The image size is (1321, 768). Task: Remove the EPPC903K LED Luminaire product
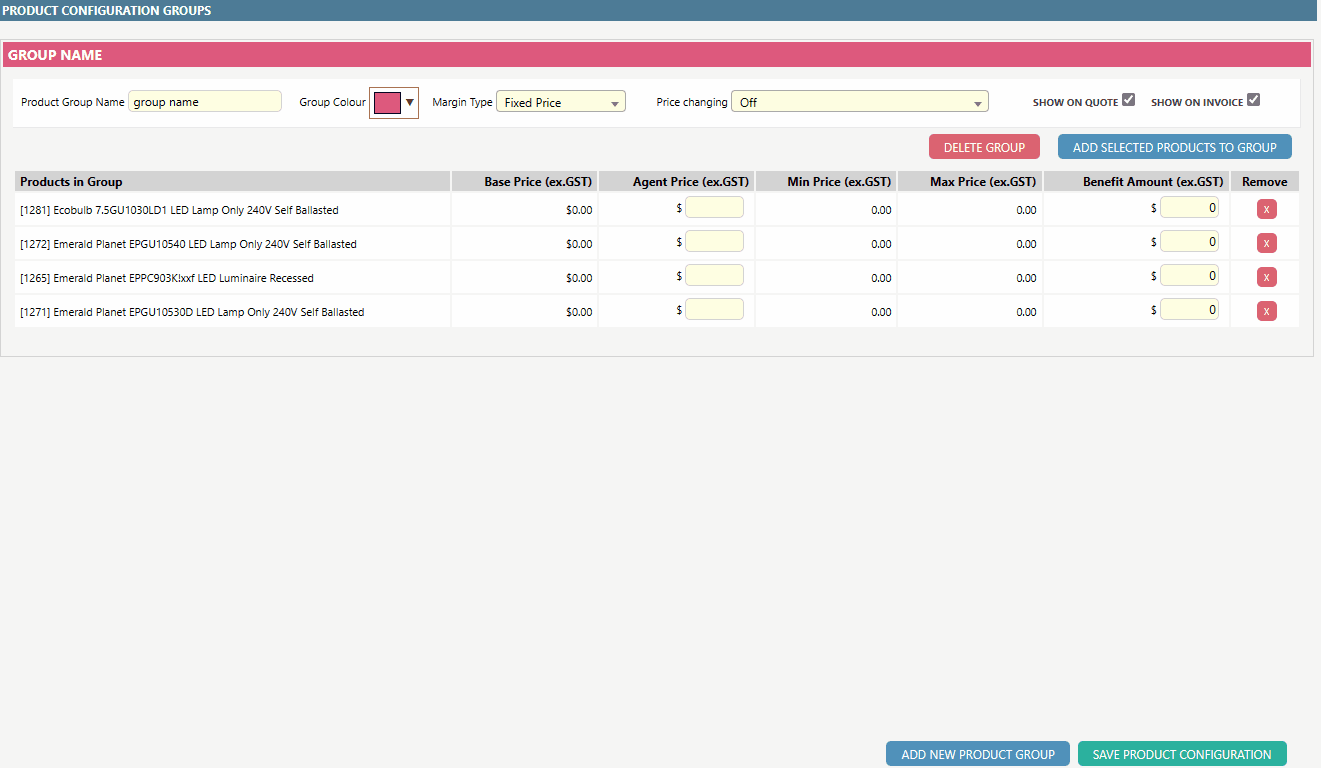pyautogui.click(x=1266, y=277)
